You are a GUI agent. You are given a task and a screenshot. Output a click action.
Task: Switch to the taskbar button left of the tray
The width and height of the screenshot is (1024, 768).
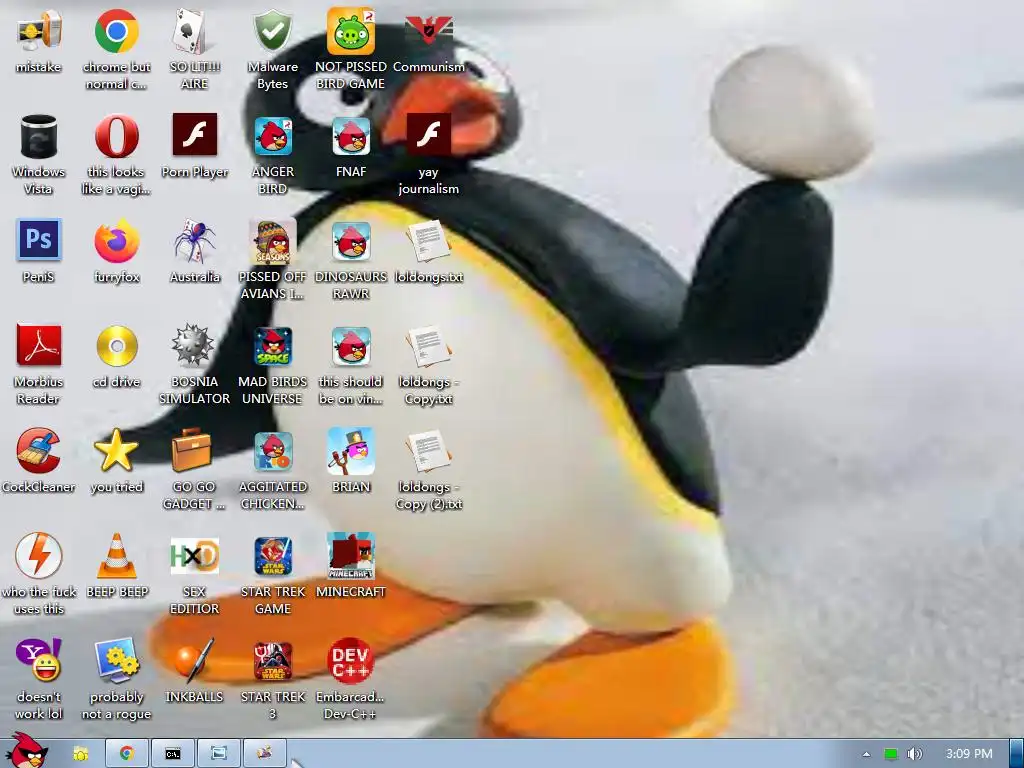coord(264,754)
